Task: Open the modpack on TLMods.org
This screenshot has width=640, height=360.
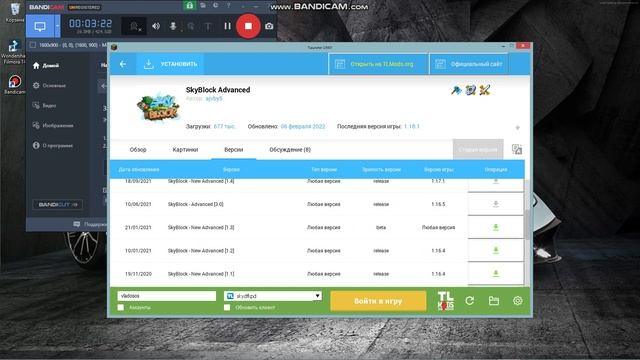Action: 378,64
